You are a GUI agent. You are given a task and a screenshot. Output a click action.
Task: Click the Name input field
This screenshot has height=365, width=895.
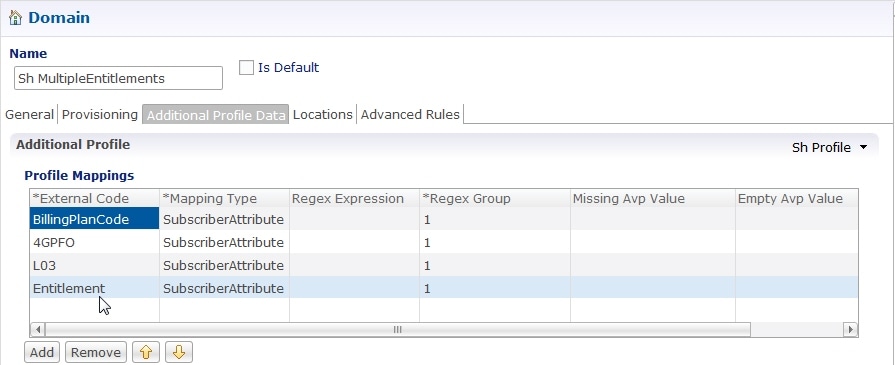[118, 78]
